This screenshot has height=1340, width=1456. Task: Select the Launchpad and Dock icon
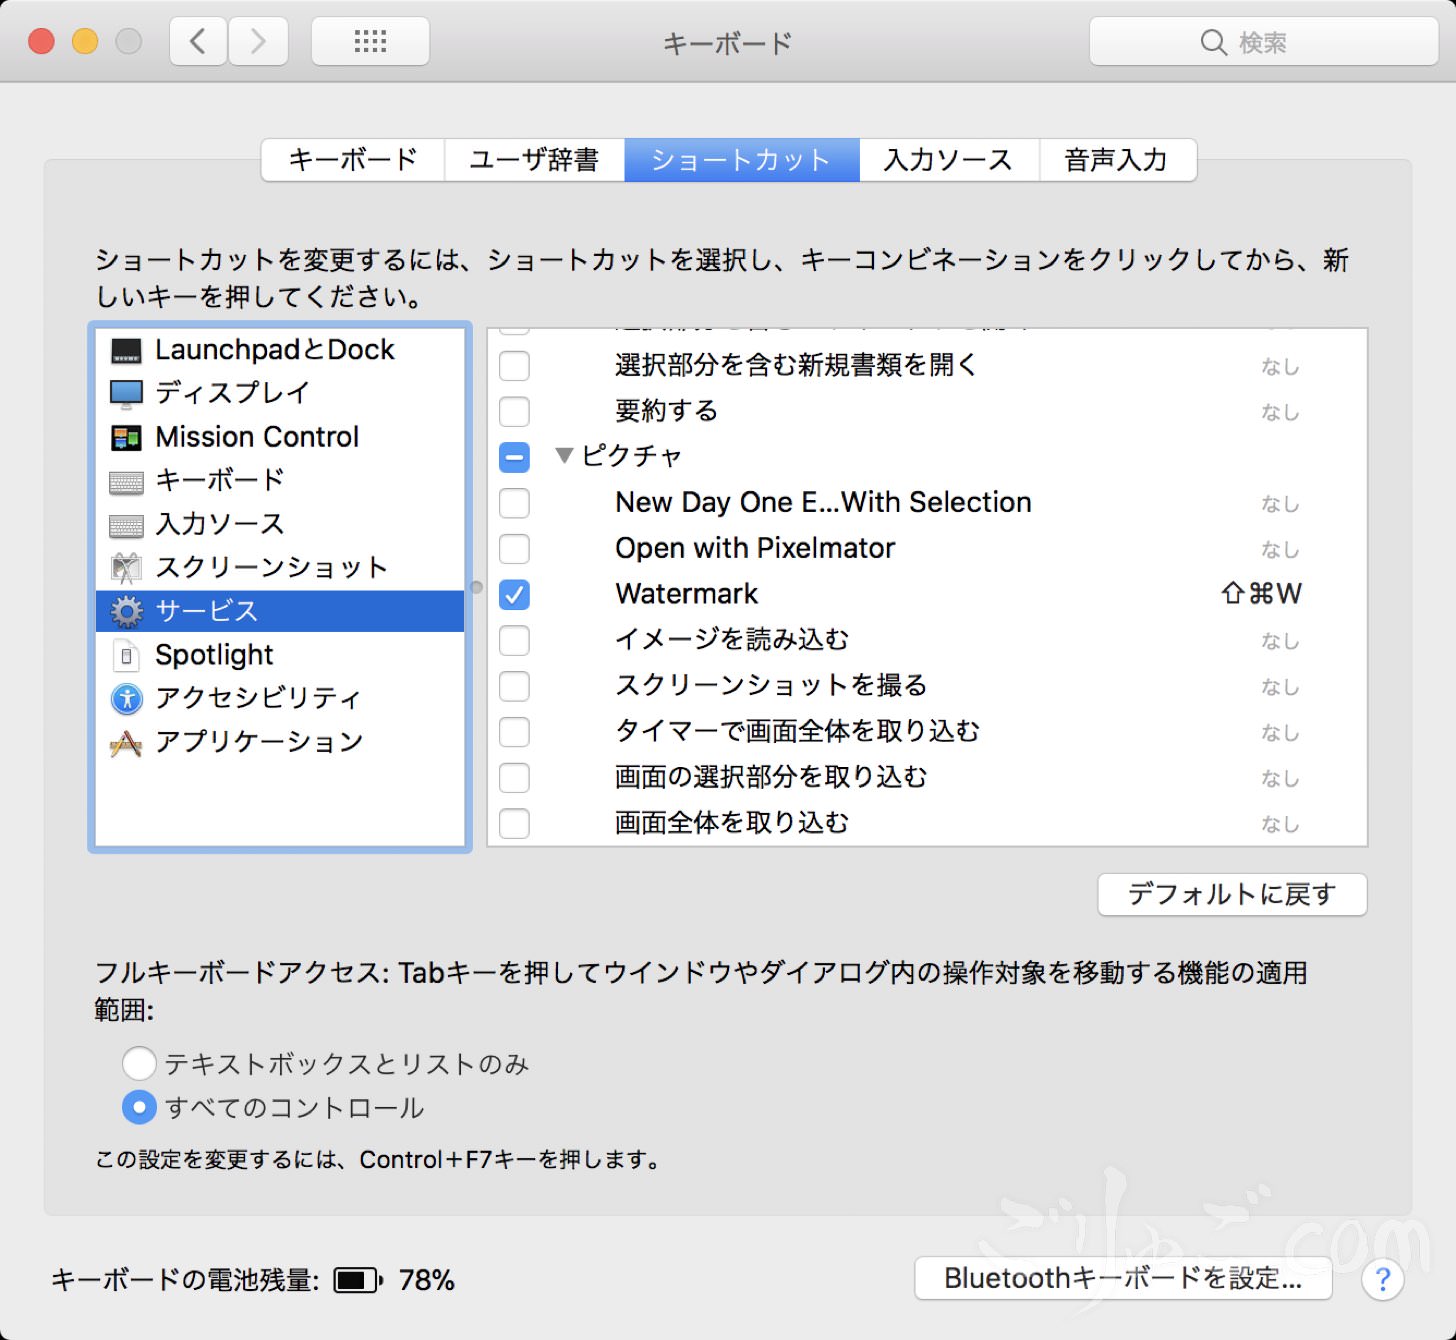coord(126,351)
